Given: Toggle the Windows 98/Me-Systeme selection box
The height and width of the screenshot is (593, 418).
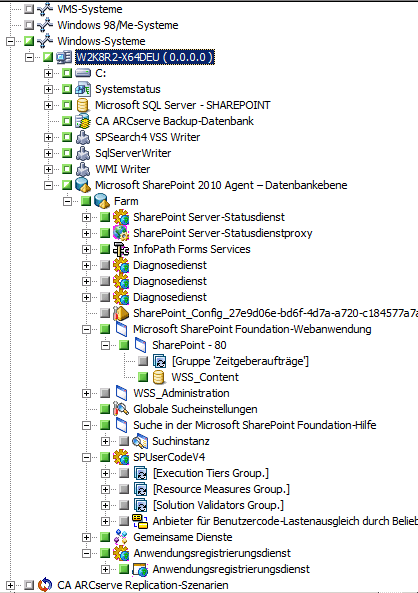Looking at the screenshot, I should [x=29, y=25].
